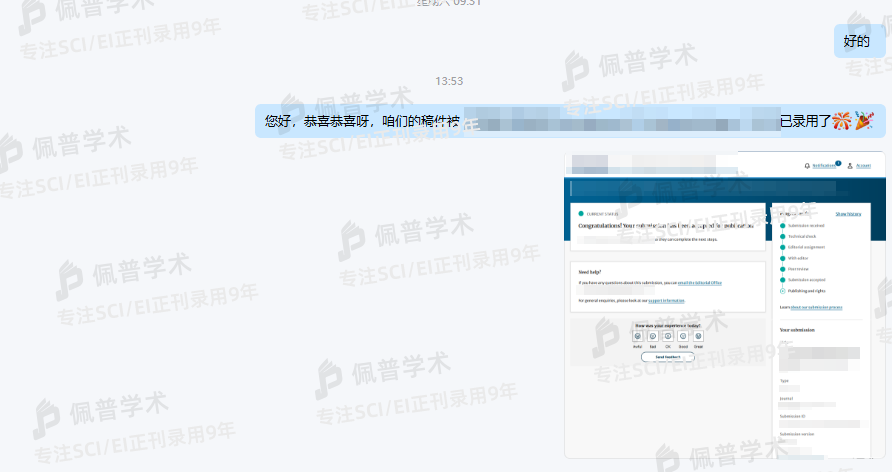Click the Account person icon
This screenshot has height=472, width=892.
(x=849, y=165)
